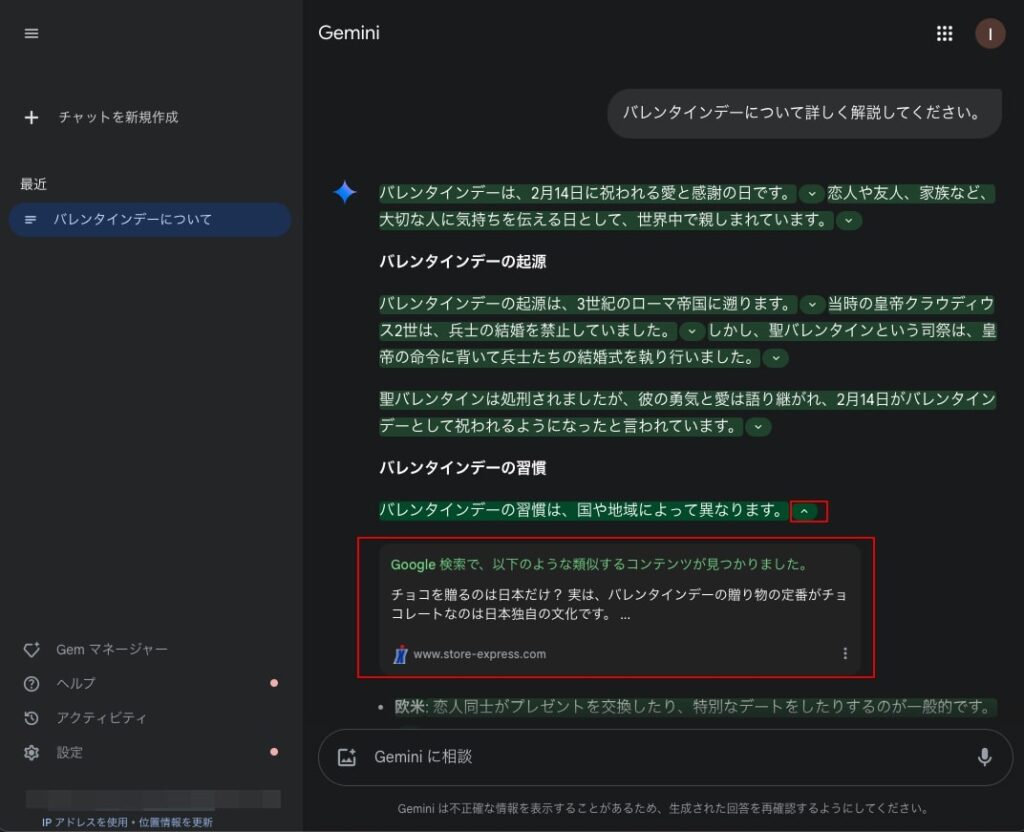Screen dimensions: 1024x832
Task: Select チャットを新規作成 in sidebar
Action: click(118, 118)
